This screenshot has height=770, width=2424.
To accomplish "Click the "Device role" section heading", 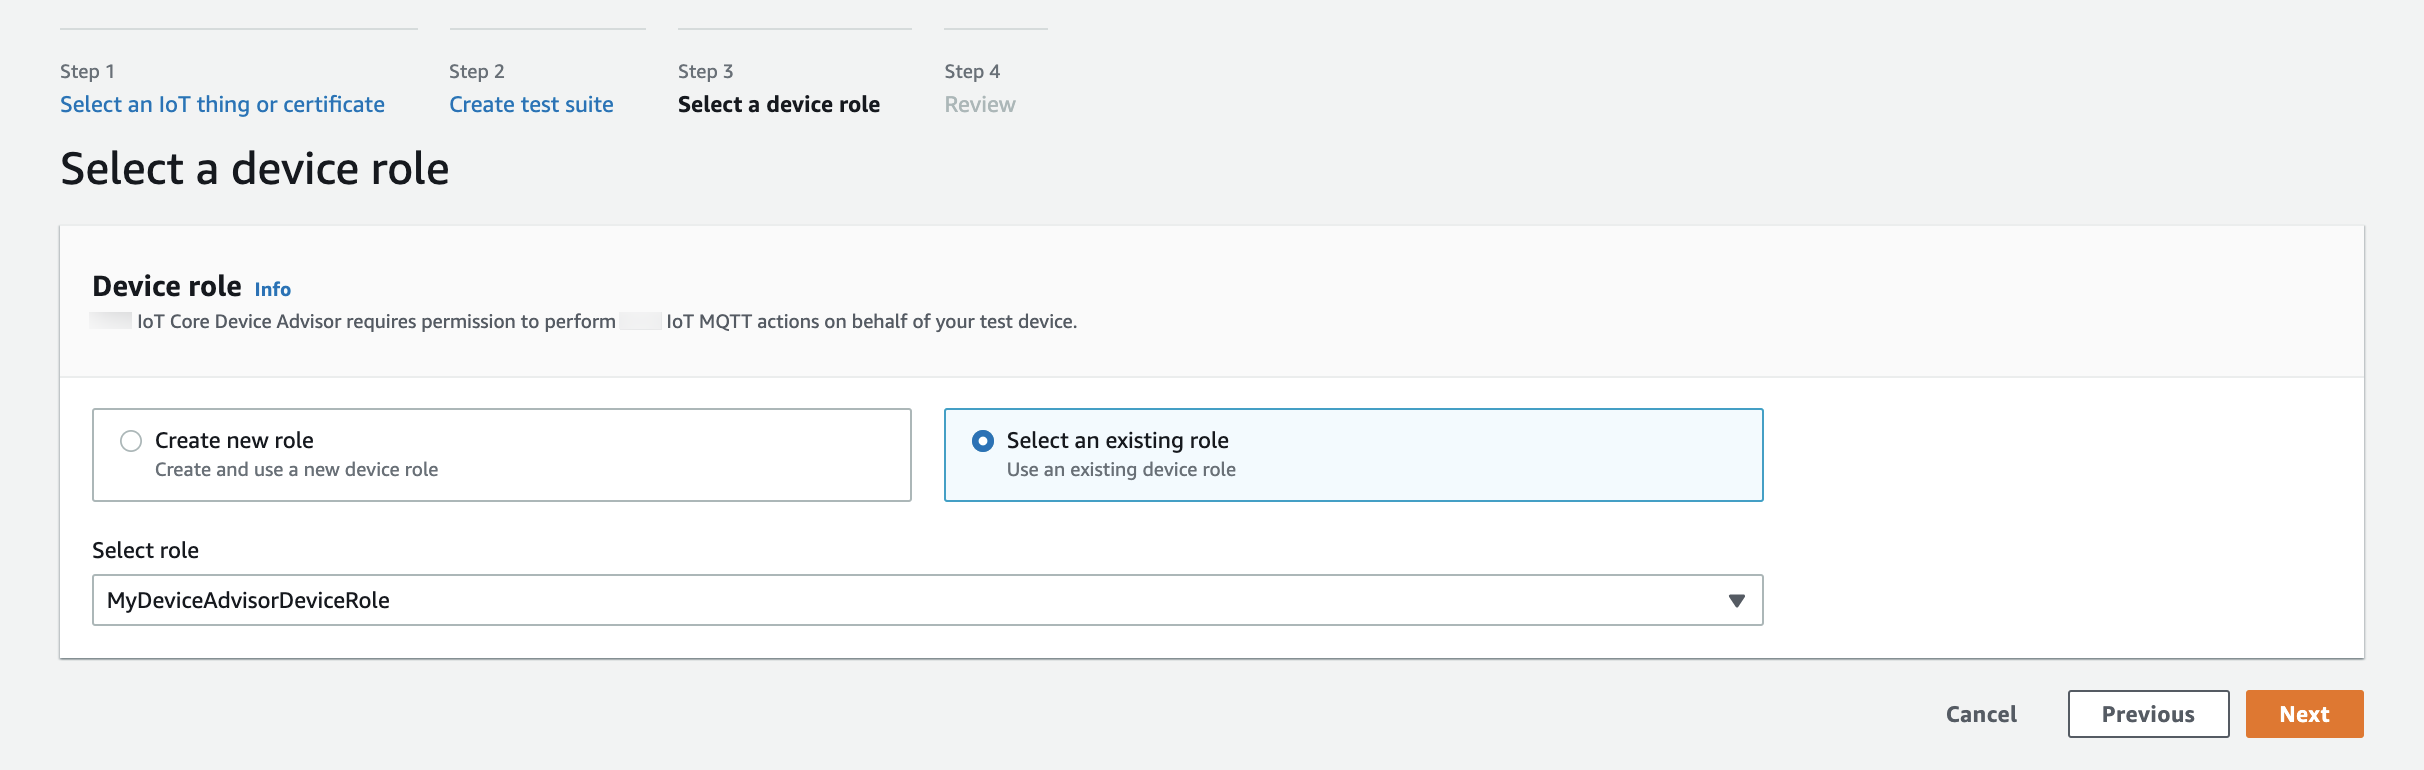I will tap(166, 287).
